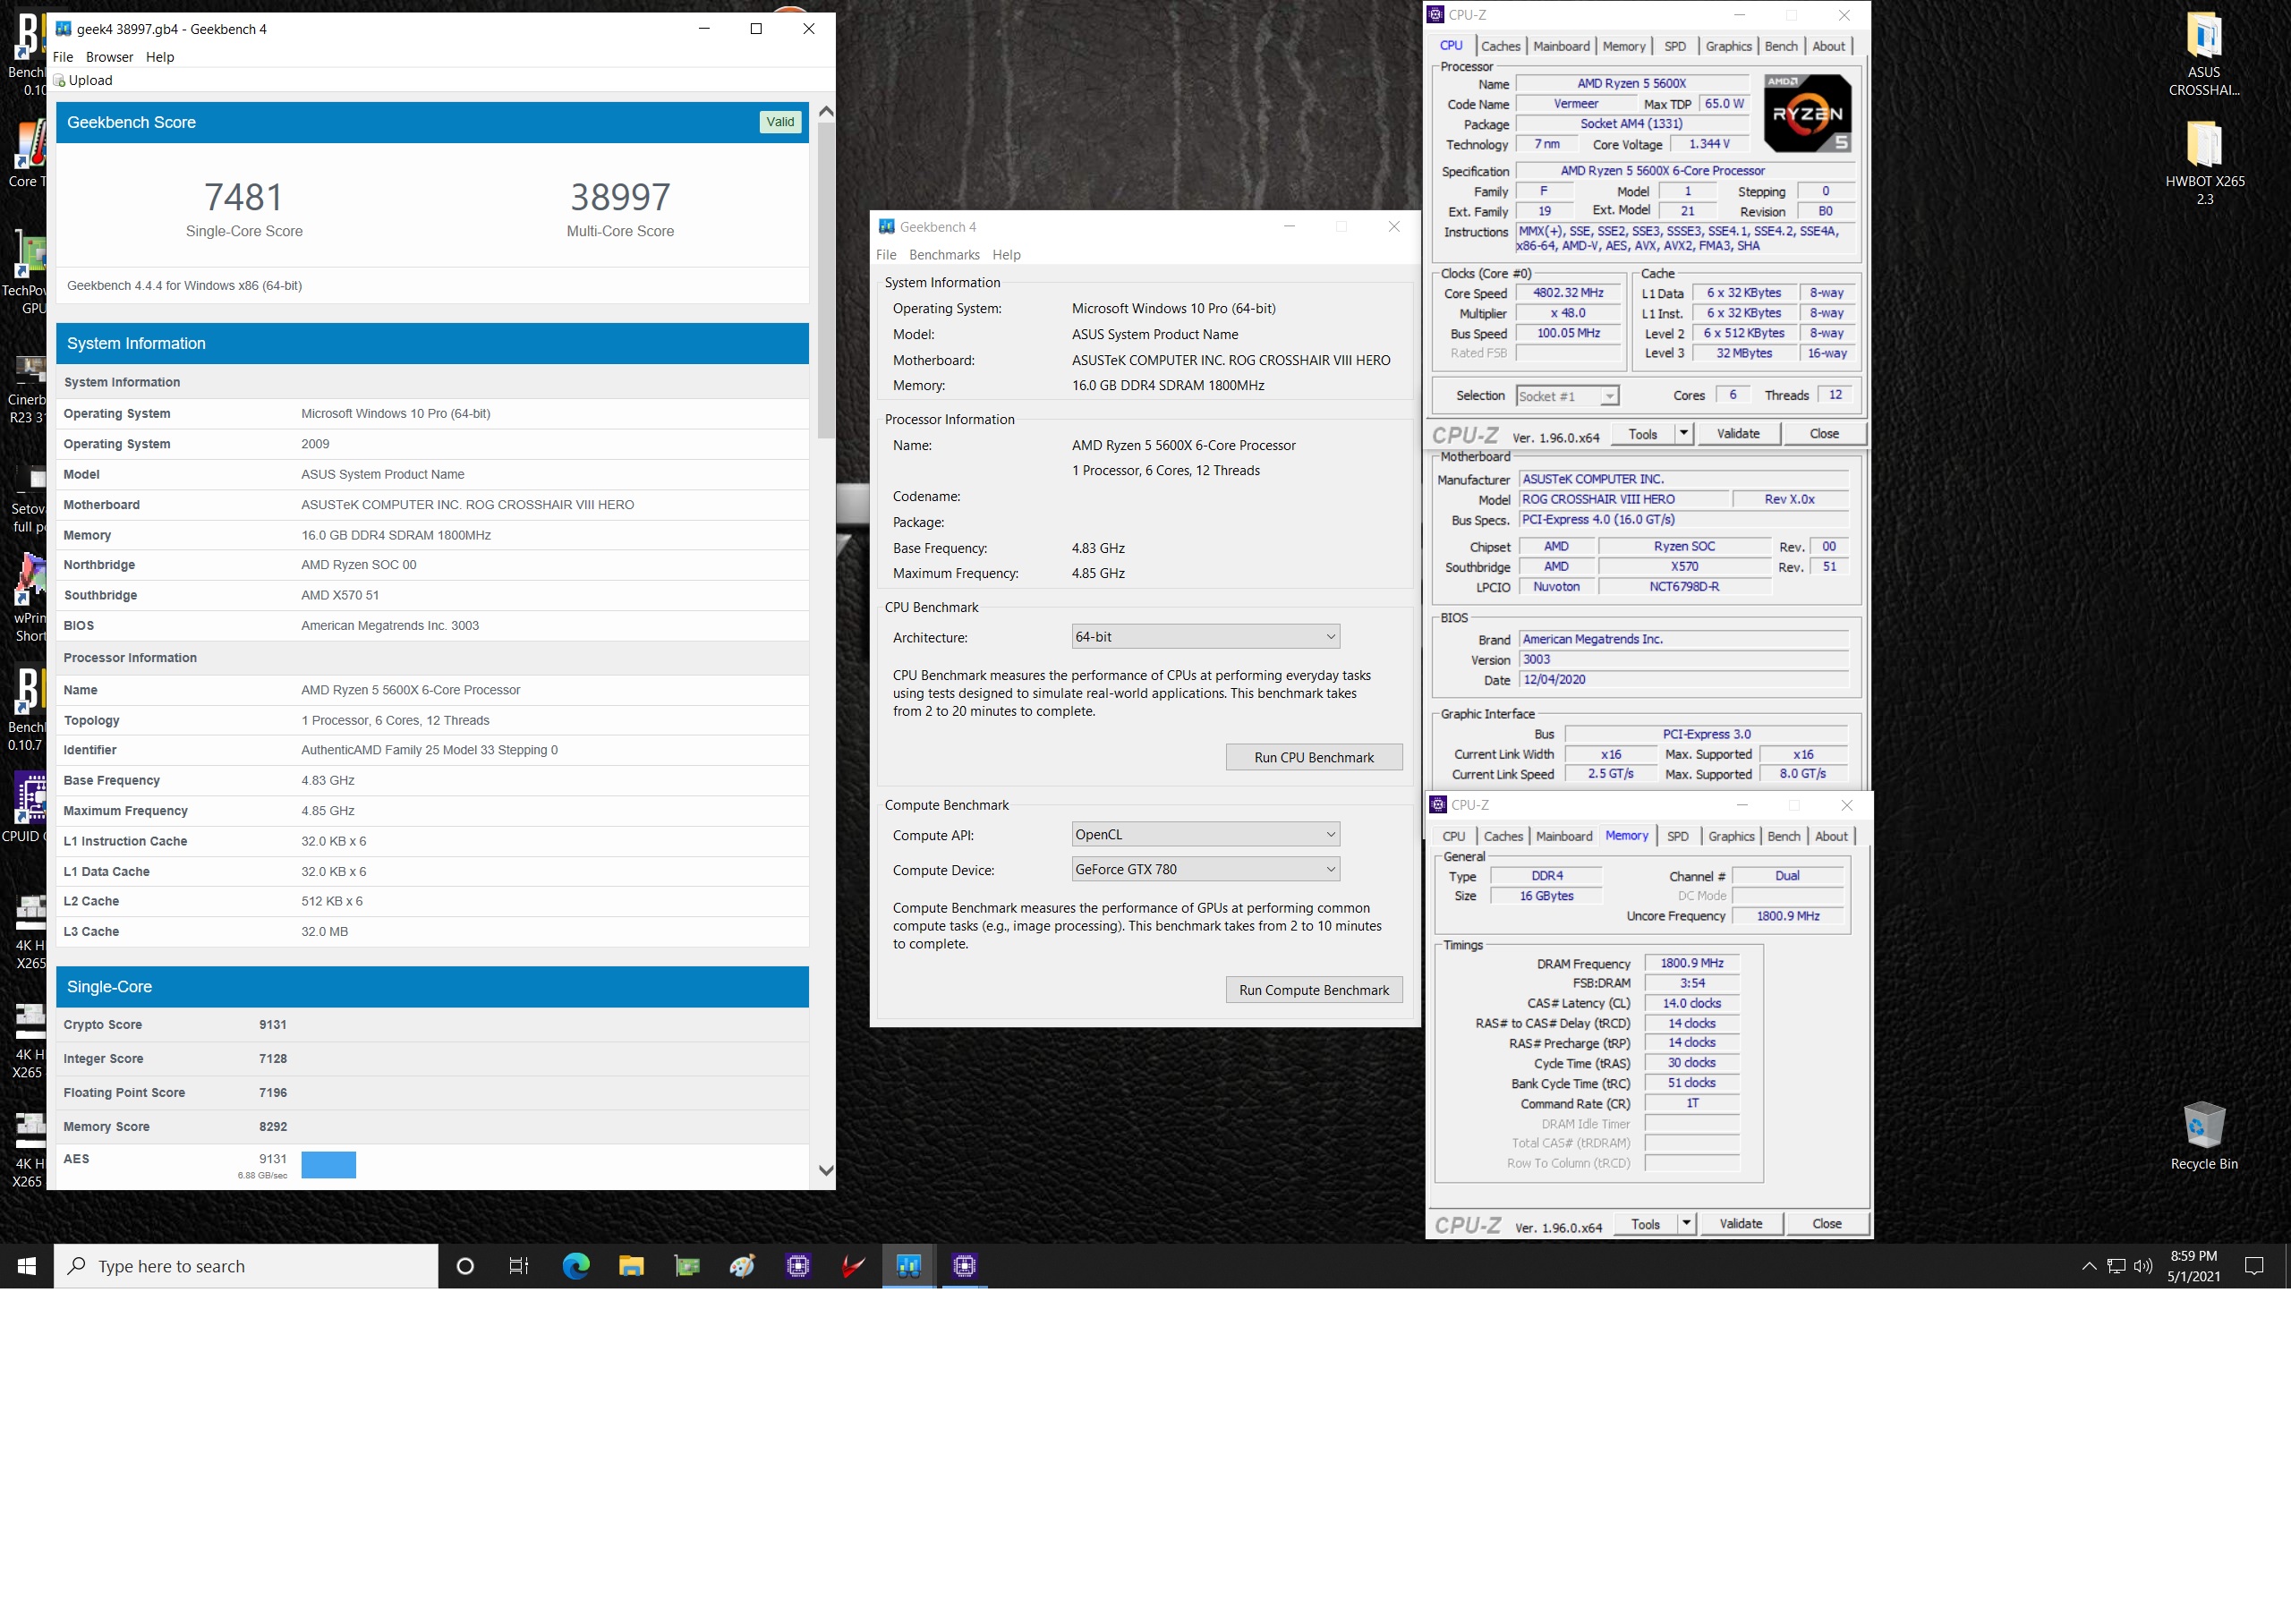Viewport: 2291px width, 1624px height.
Task: Open the ASUS CROSSHAIR desktop folder
Action: pos(2203,54)
